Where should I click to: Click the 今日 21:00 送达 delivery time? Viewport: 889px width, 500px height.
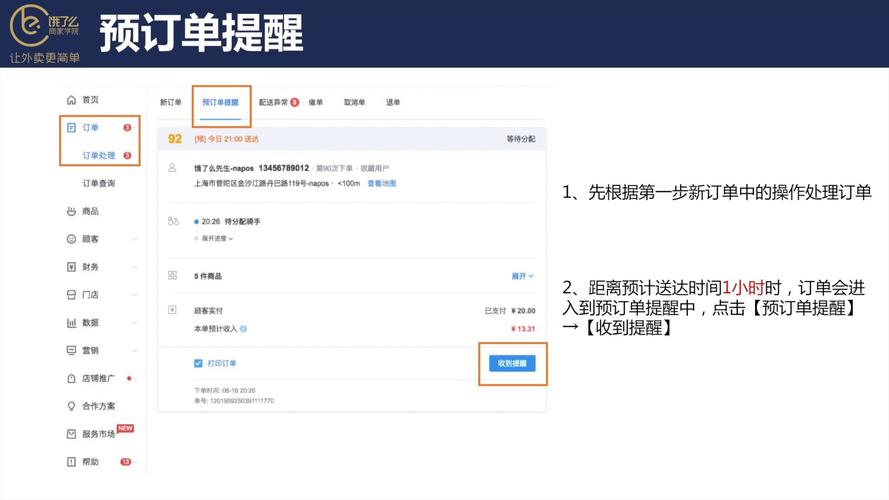[x=233, y=139]
